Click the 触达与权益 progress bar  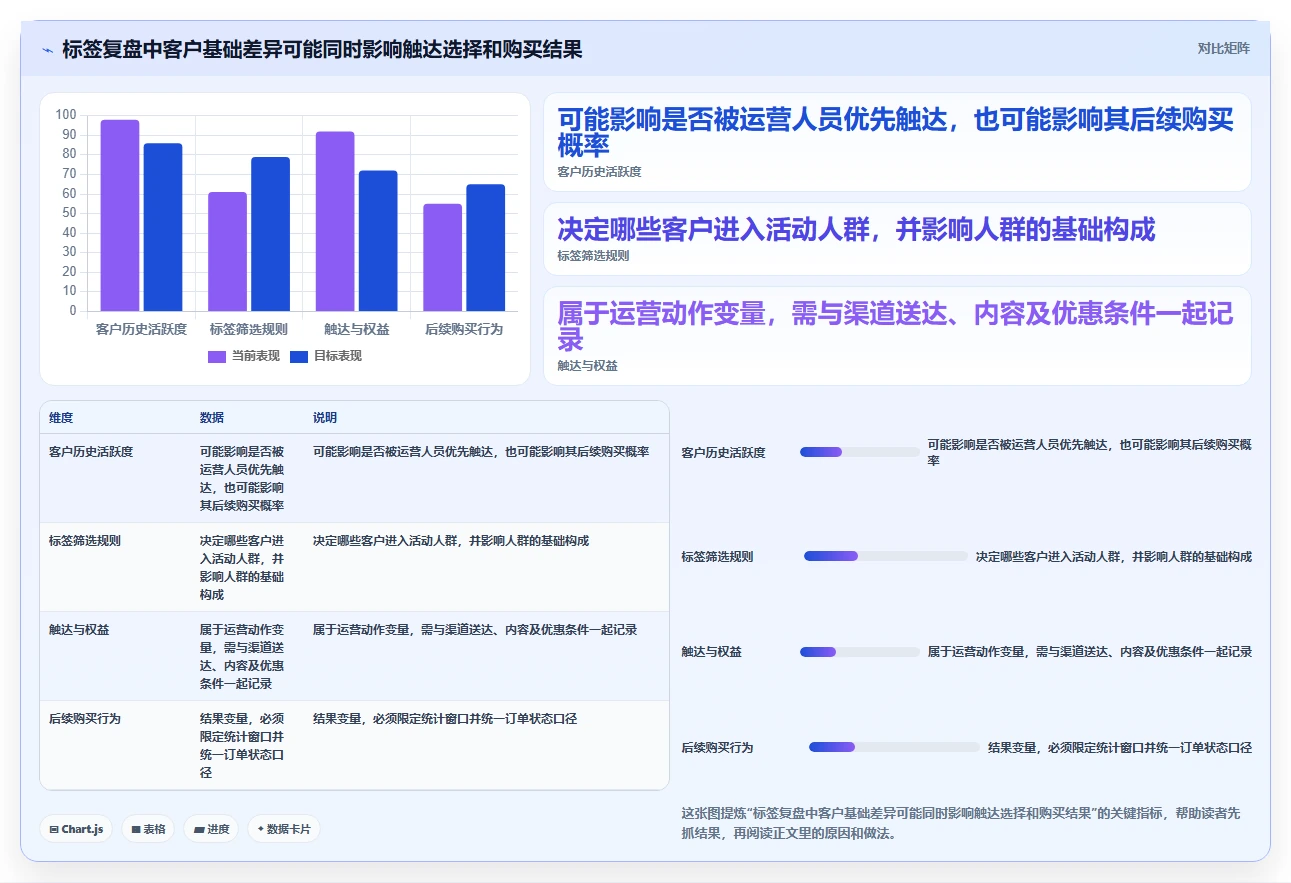tap(860, 652)
